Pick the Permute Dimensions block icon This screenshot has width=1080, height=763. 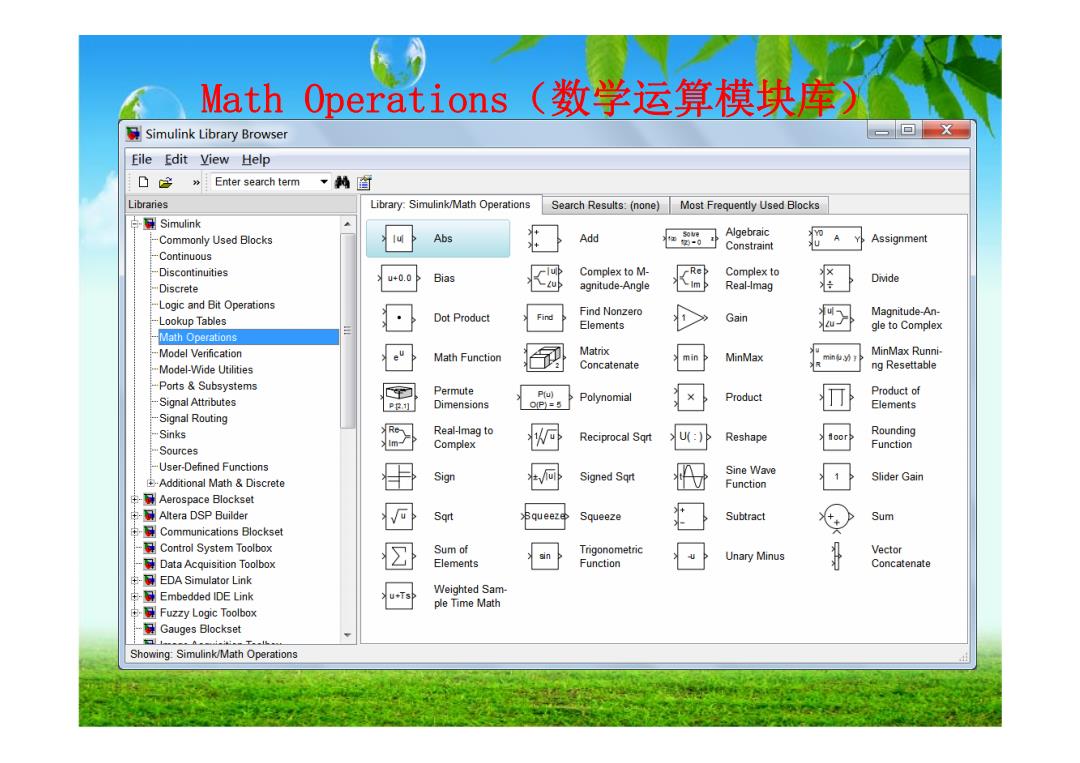[399, 397]
